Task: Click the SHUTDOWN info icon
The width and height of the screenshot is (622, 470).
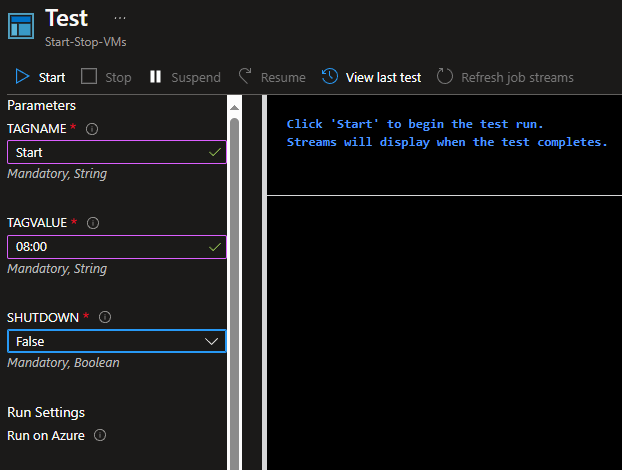Action: coord(105,317)
